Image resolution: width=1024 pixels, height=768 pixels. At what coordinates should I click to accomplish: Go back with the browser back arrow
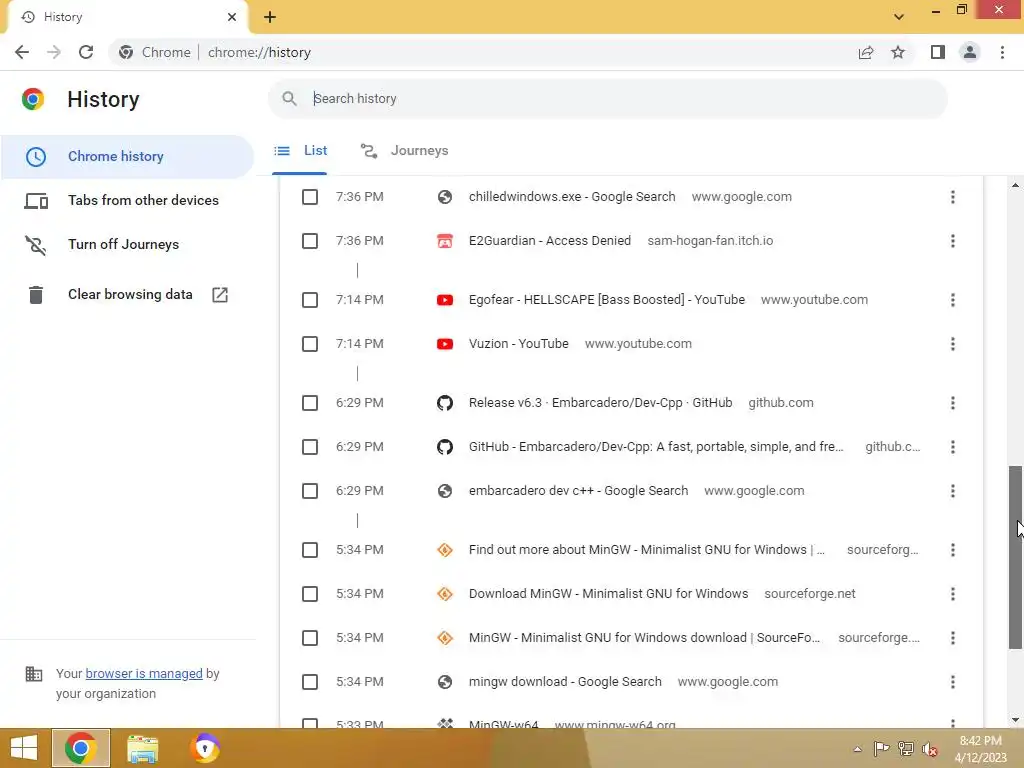tap(22, 52)
